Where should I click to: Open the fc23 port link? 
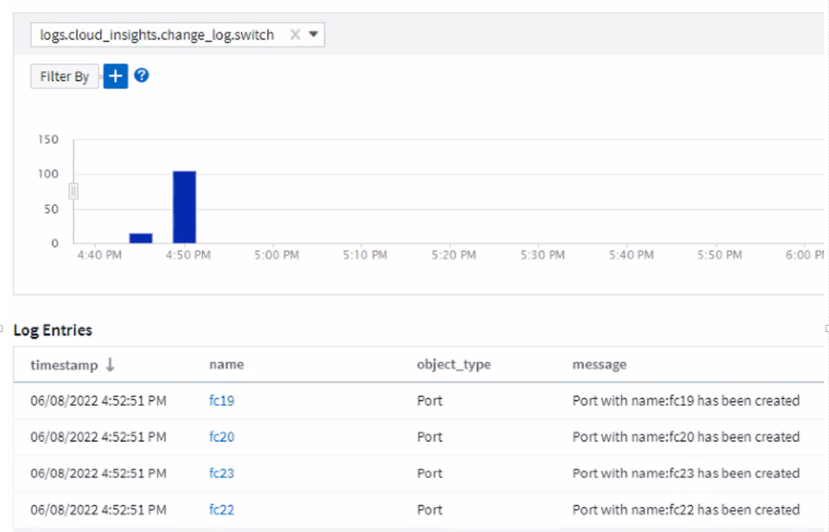(x=221, y=473)
